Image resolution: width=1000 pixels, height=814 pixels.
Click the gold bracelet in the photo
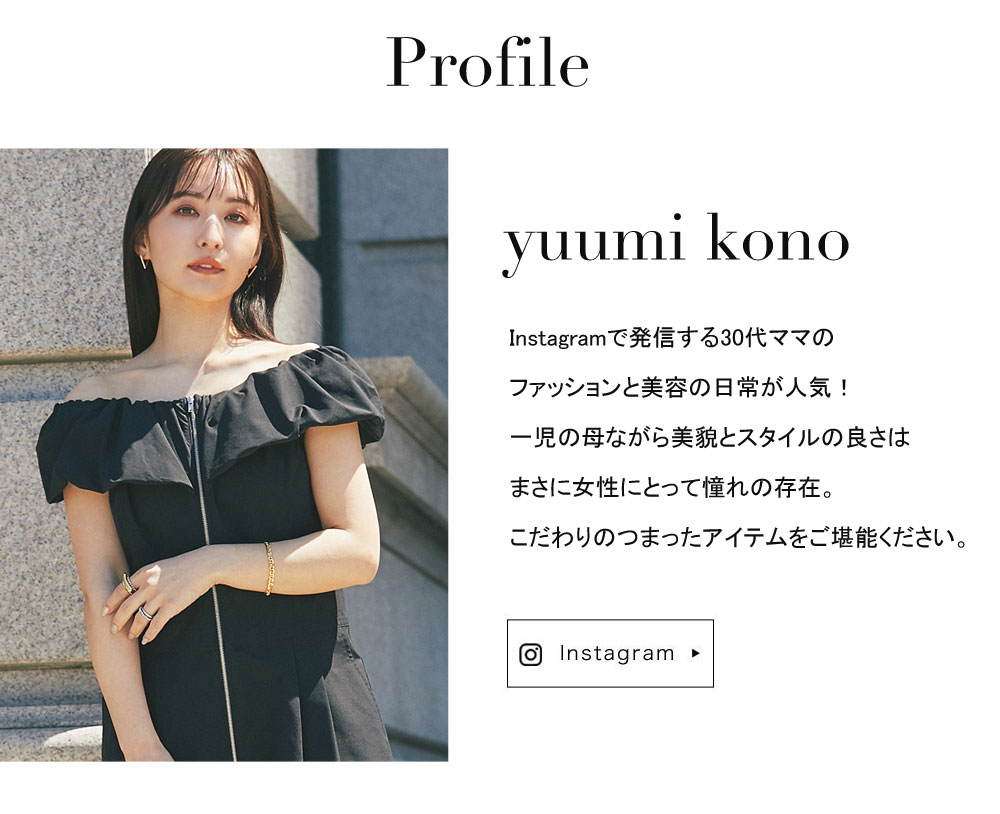268,568
